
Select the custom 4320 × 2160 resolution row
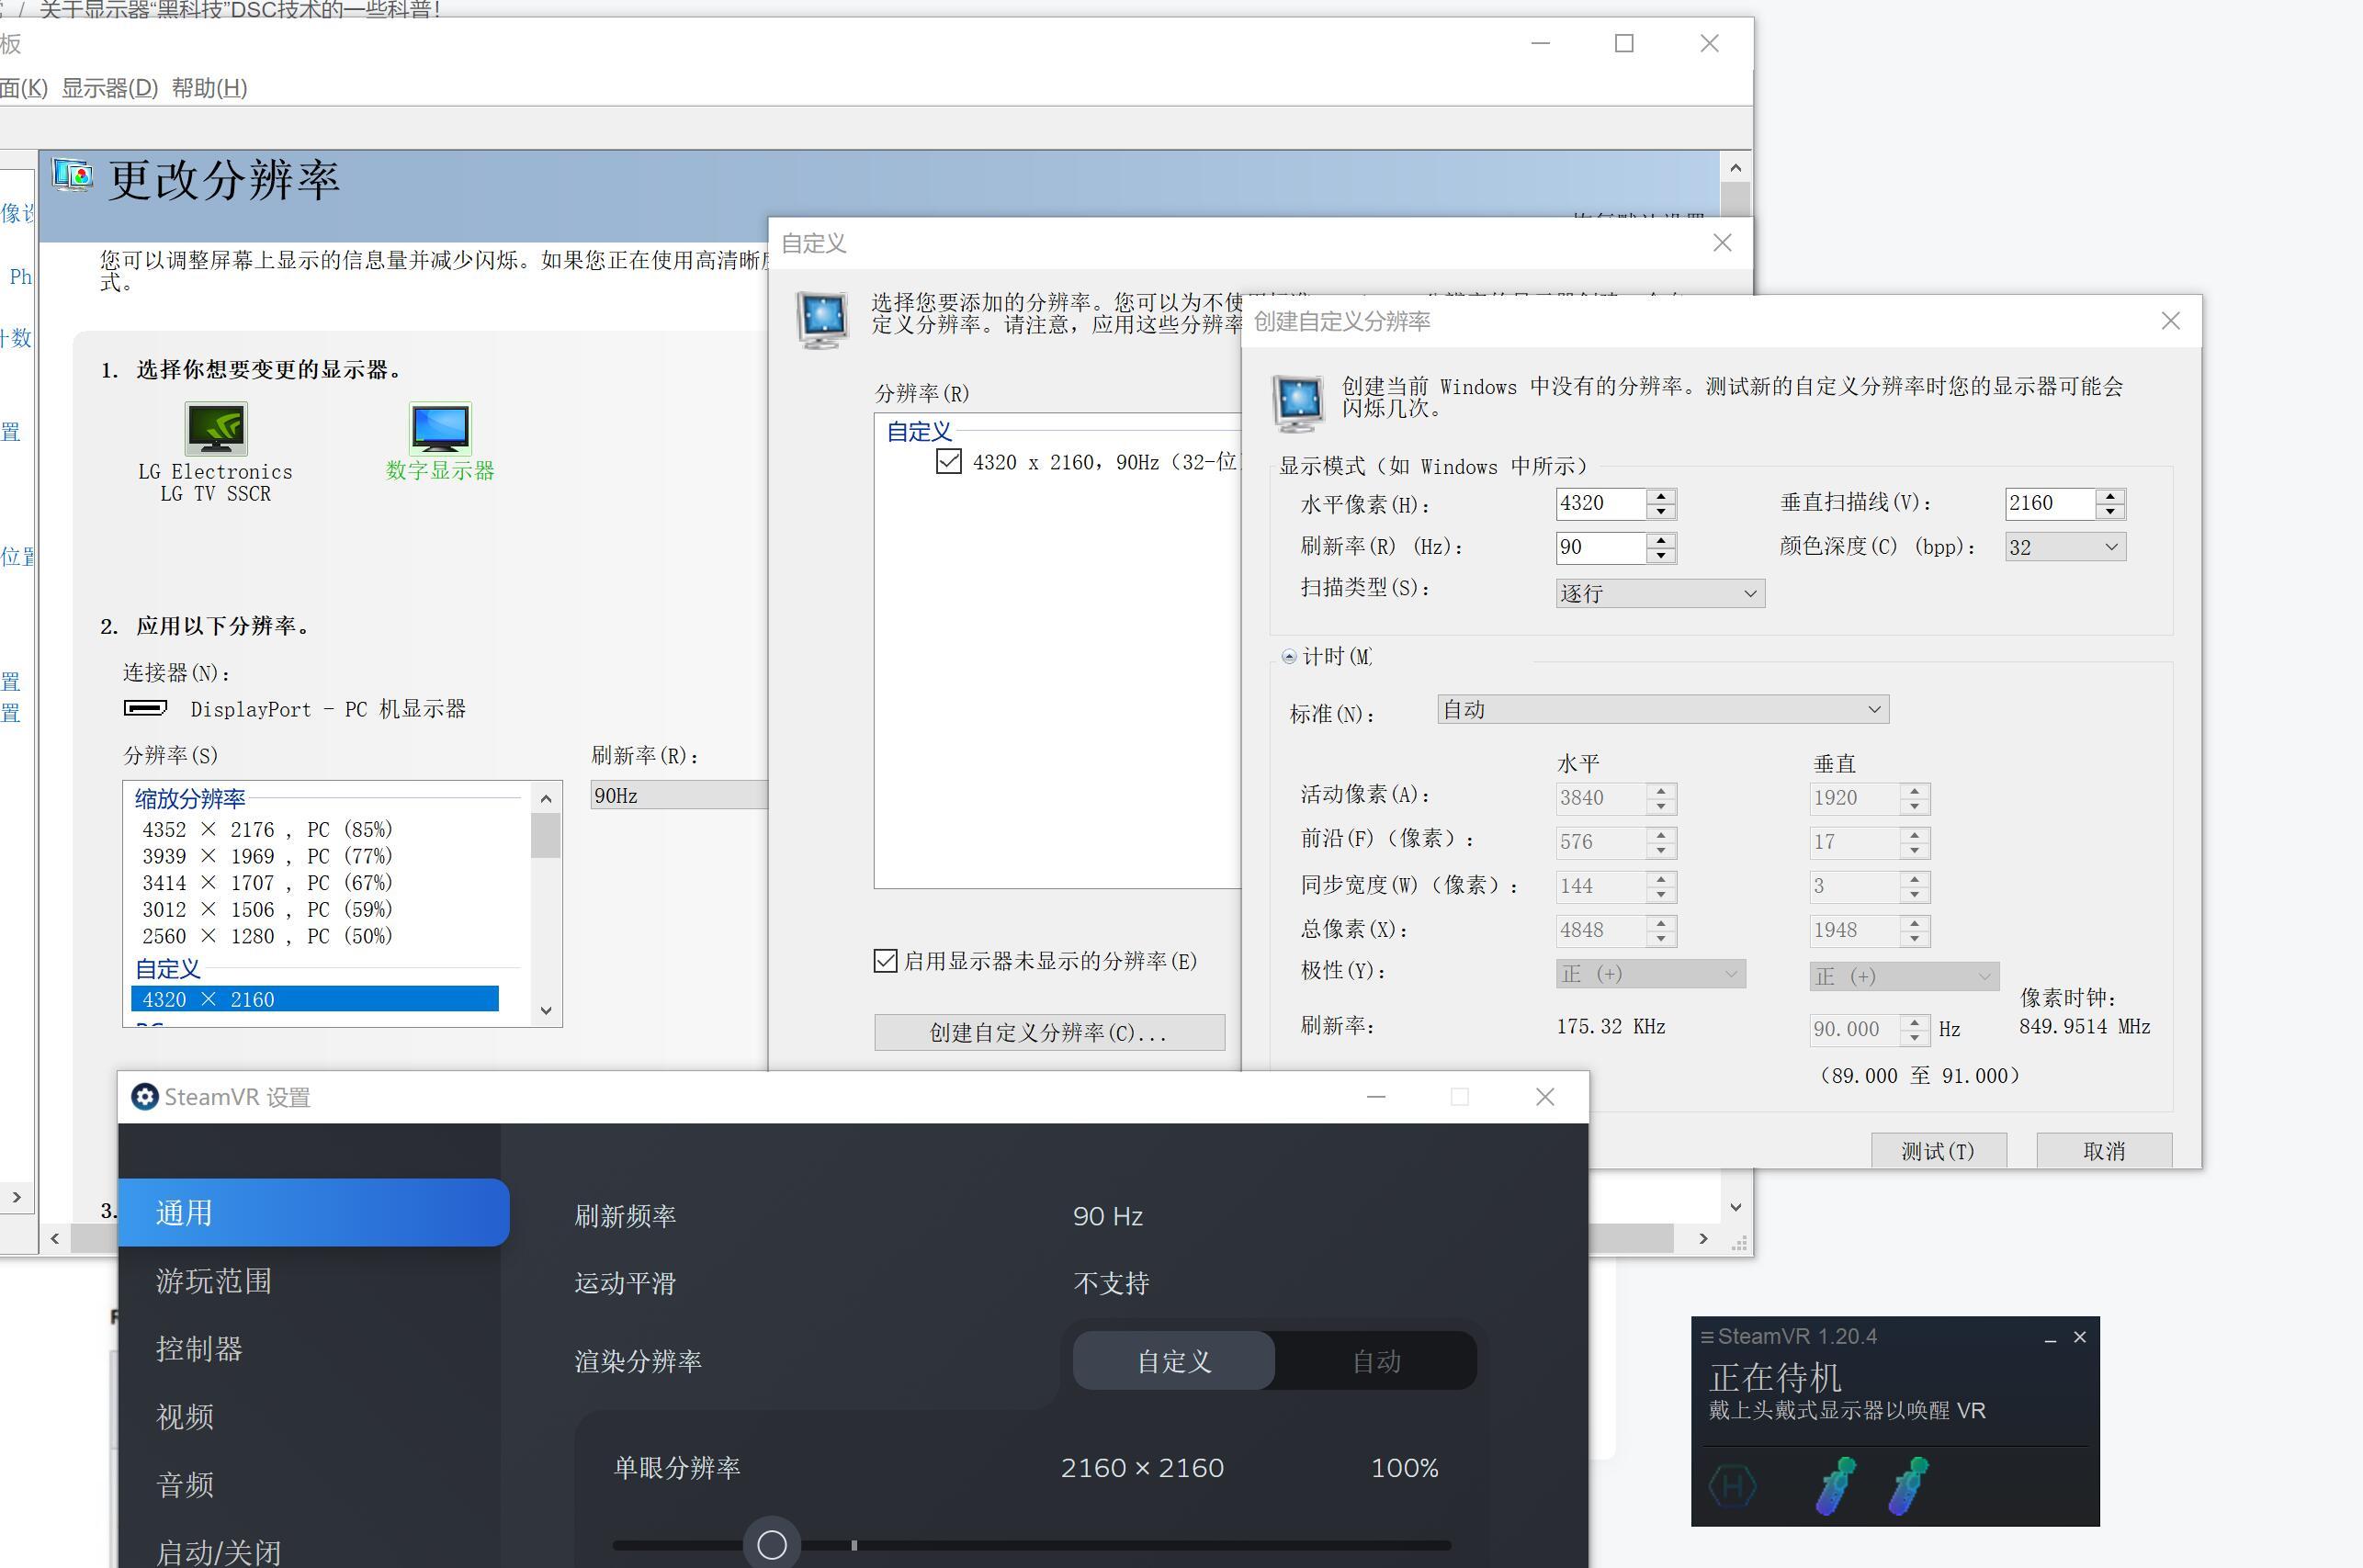[315, 999]
